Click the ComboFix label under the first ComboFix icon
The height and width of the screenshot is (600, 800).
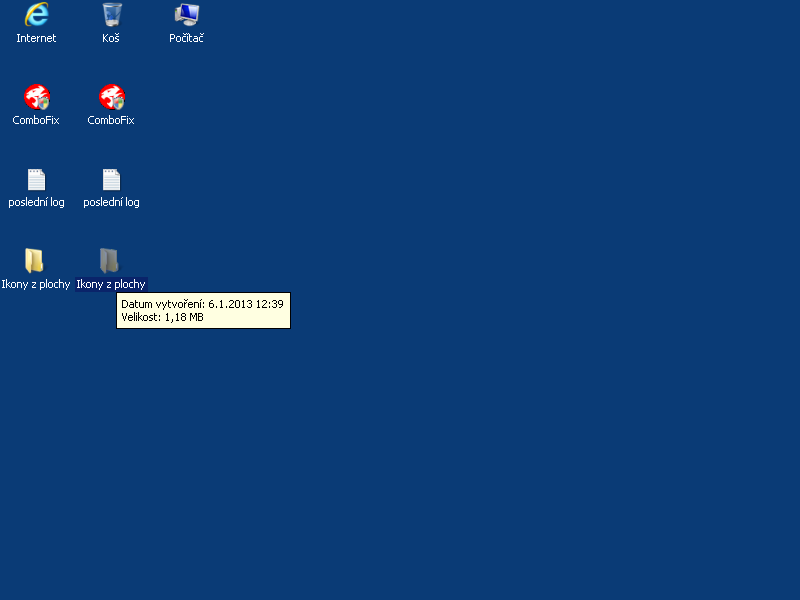pos(36,120)
